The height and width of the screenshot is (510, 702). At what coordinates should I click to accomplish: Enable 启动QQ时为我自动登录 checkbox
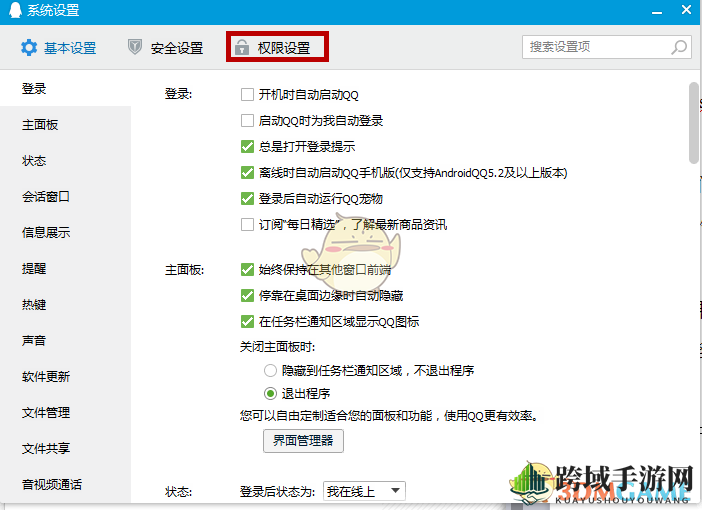pyautogui.click(x=247, y=120)
